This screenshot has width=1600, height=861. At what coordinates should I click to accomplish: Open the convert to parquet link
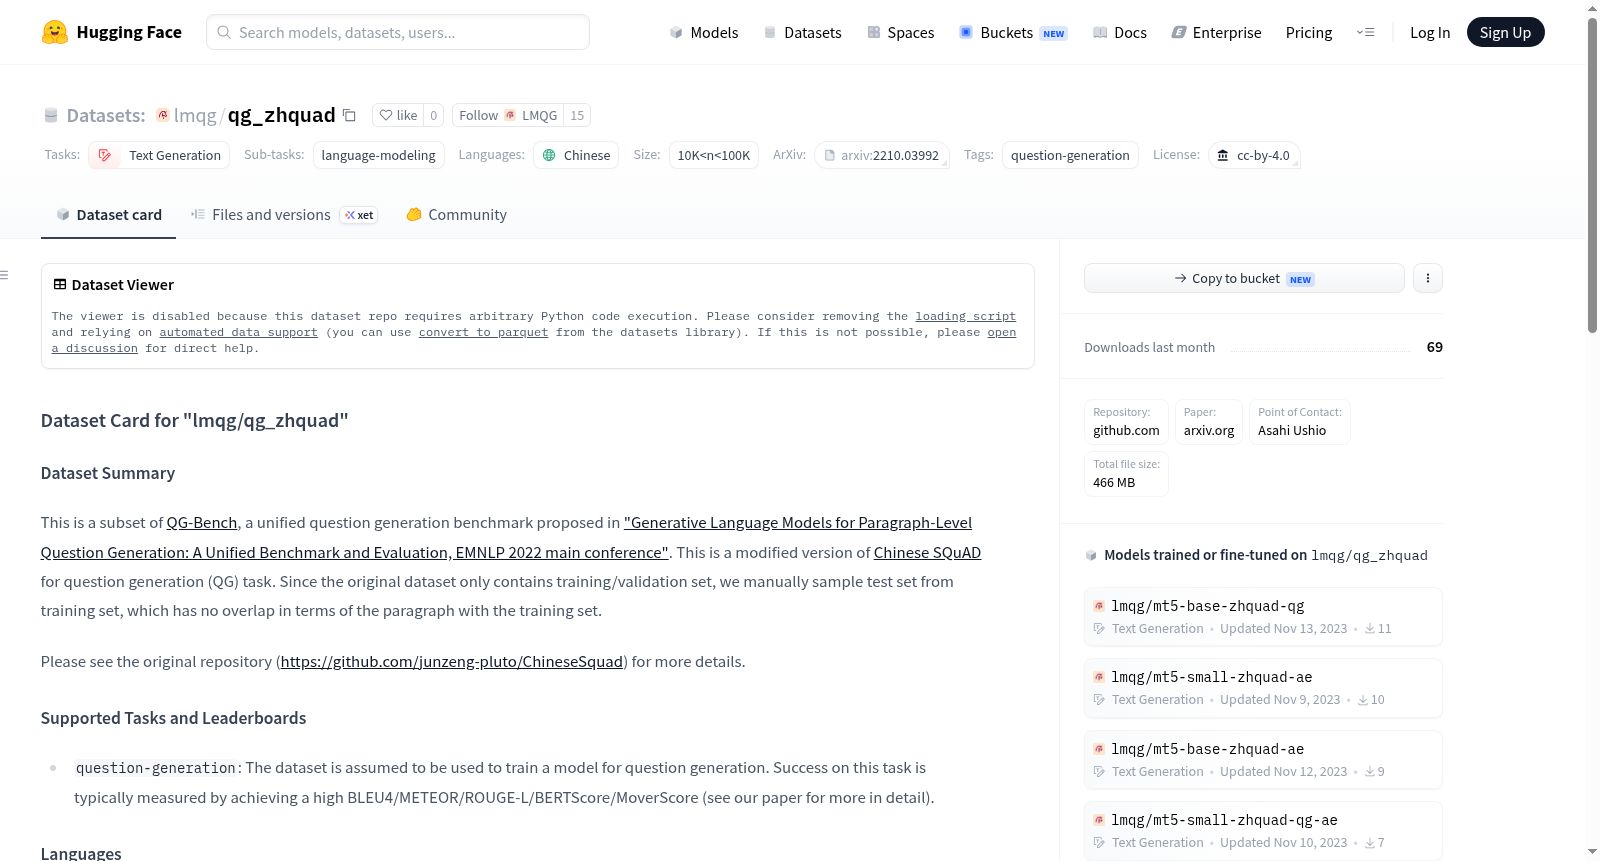point(483,332)
